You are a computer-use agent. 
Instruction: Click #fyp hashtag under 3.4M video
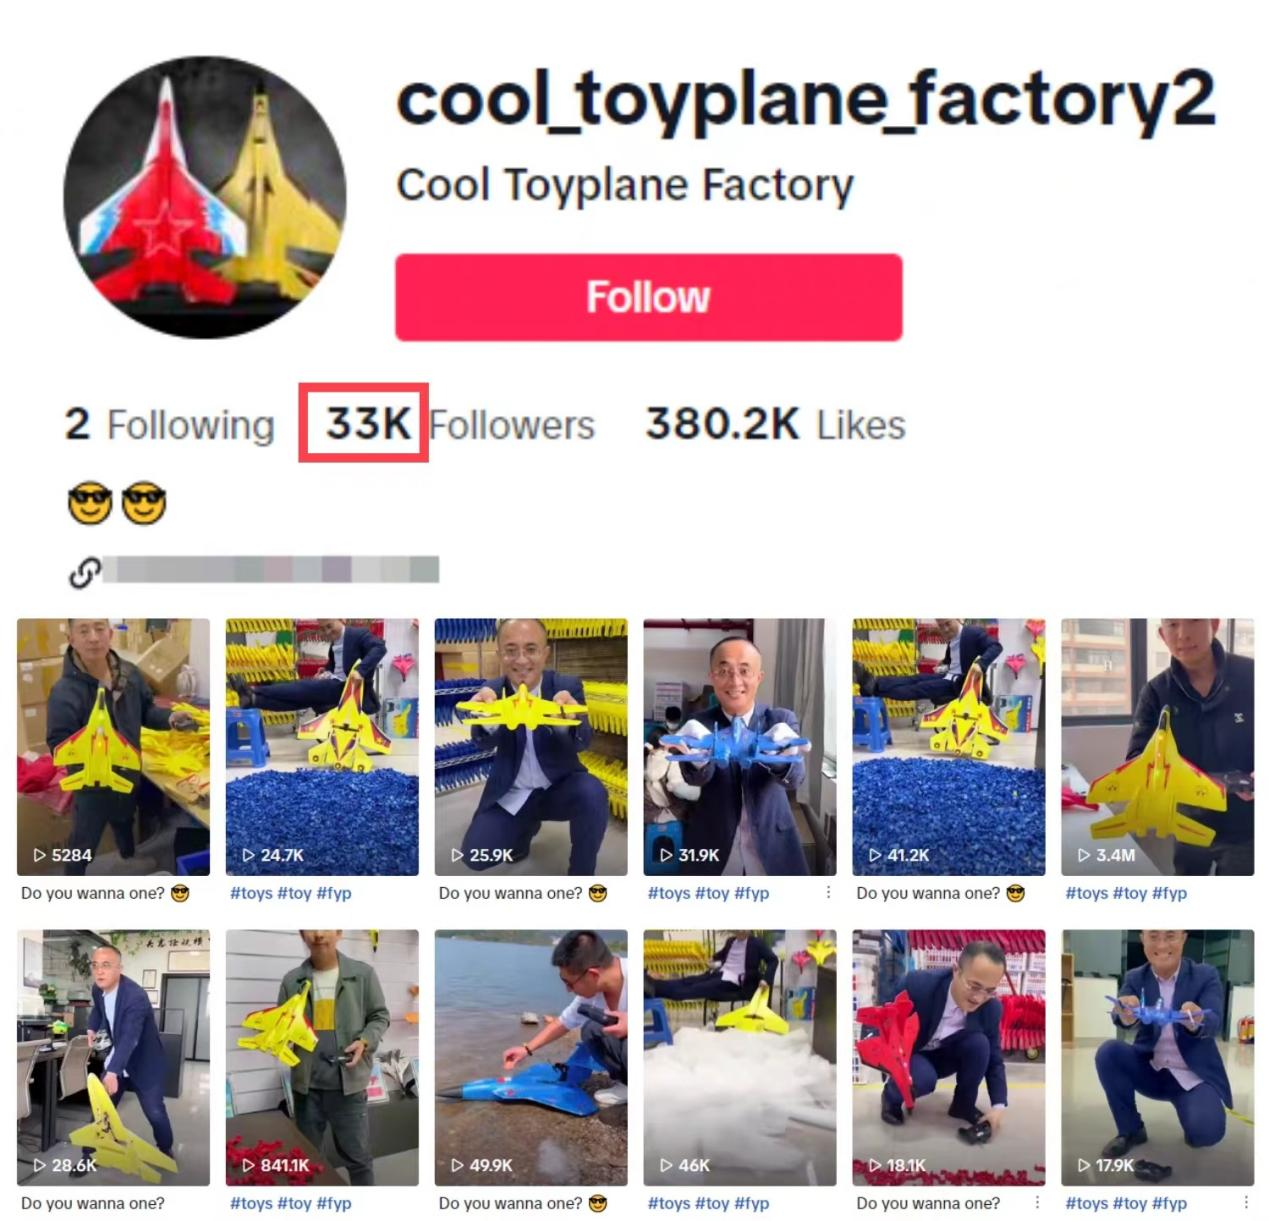pos(1169,893)
